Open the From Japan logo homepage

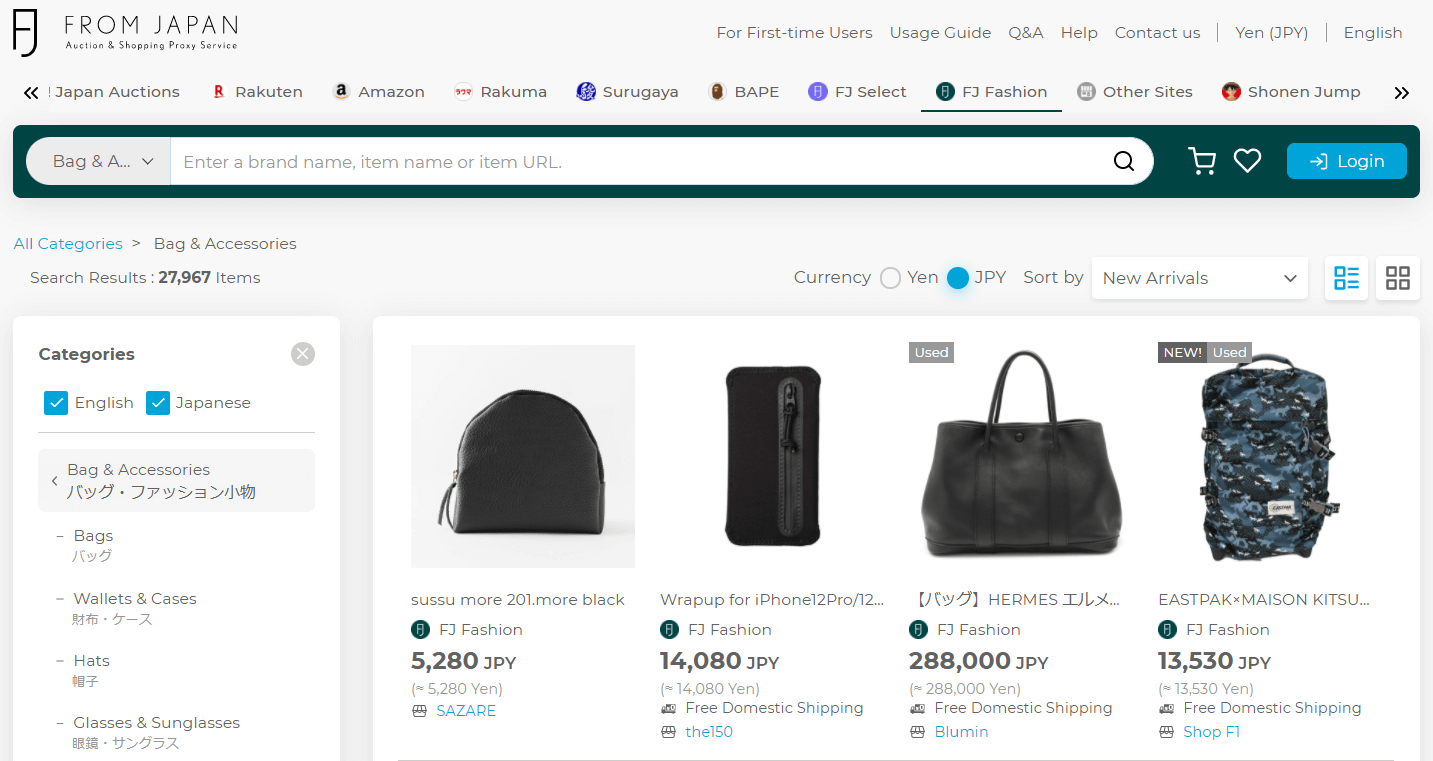pos(125,32)
